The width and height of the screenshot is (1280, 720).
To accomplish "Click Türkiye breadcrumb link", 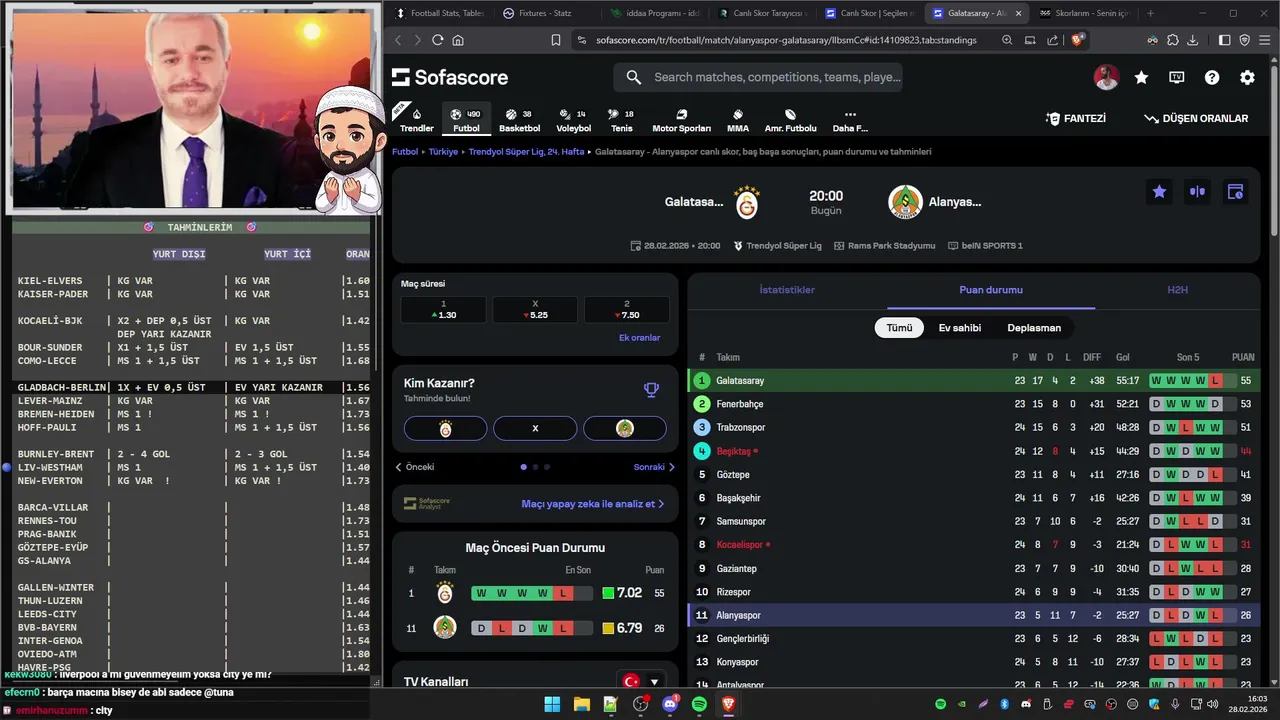I will point(443,152).
